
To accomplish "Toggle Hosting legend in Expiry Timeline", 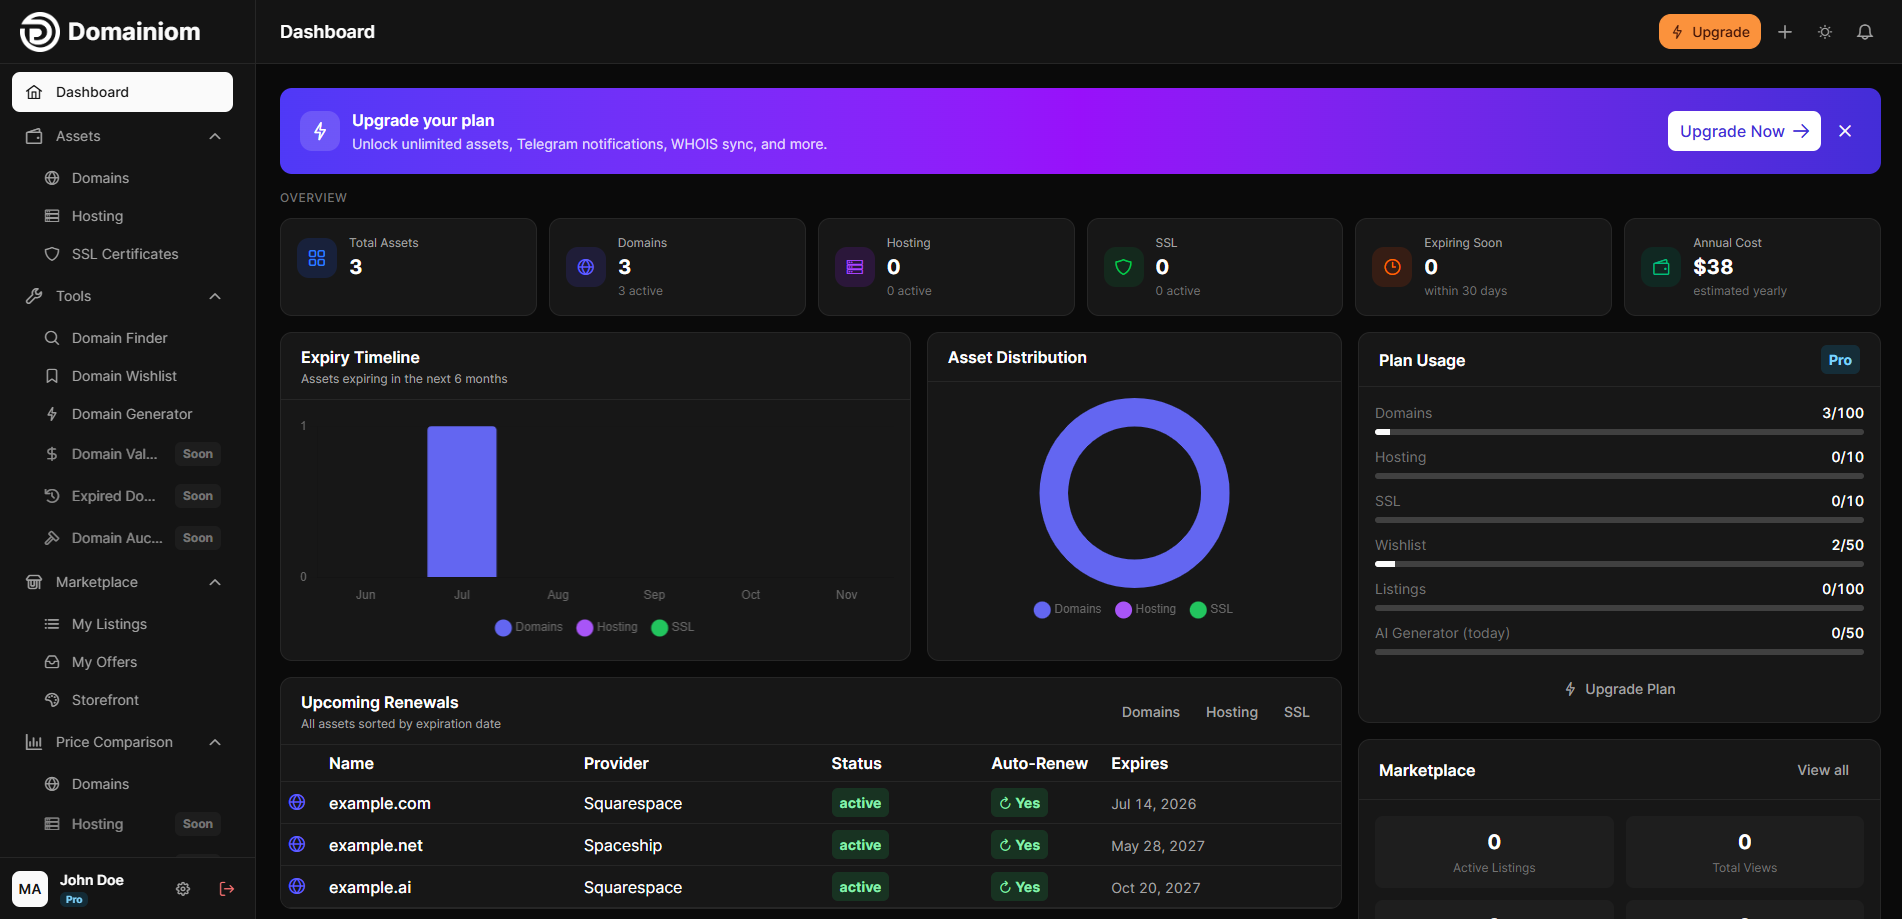I will (x=607, y=627).
